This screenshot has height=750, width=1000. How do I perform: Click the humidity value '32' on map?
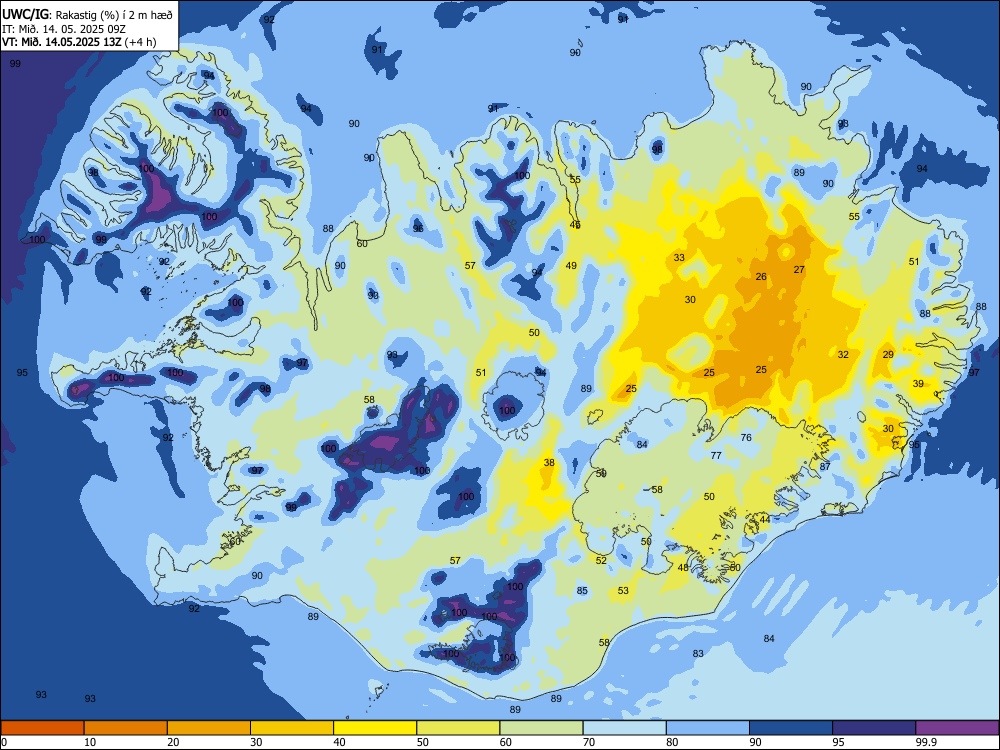coord(843,354)
